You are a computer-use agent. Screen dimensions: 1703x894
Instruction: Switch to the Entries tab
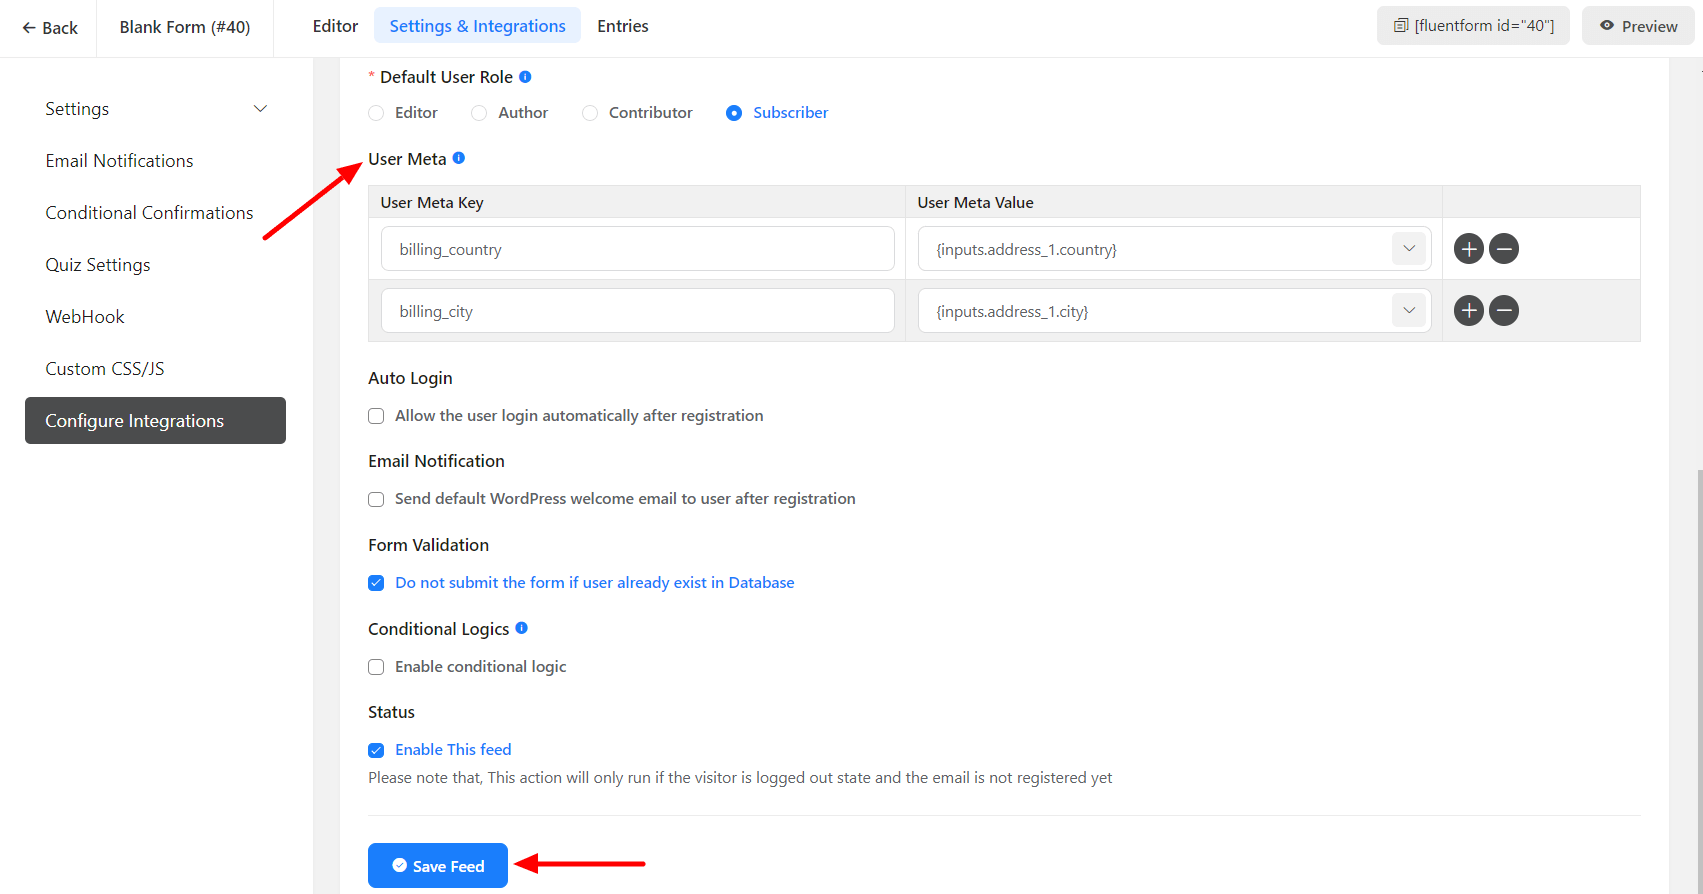click(x=622, y=26)
